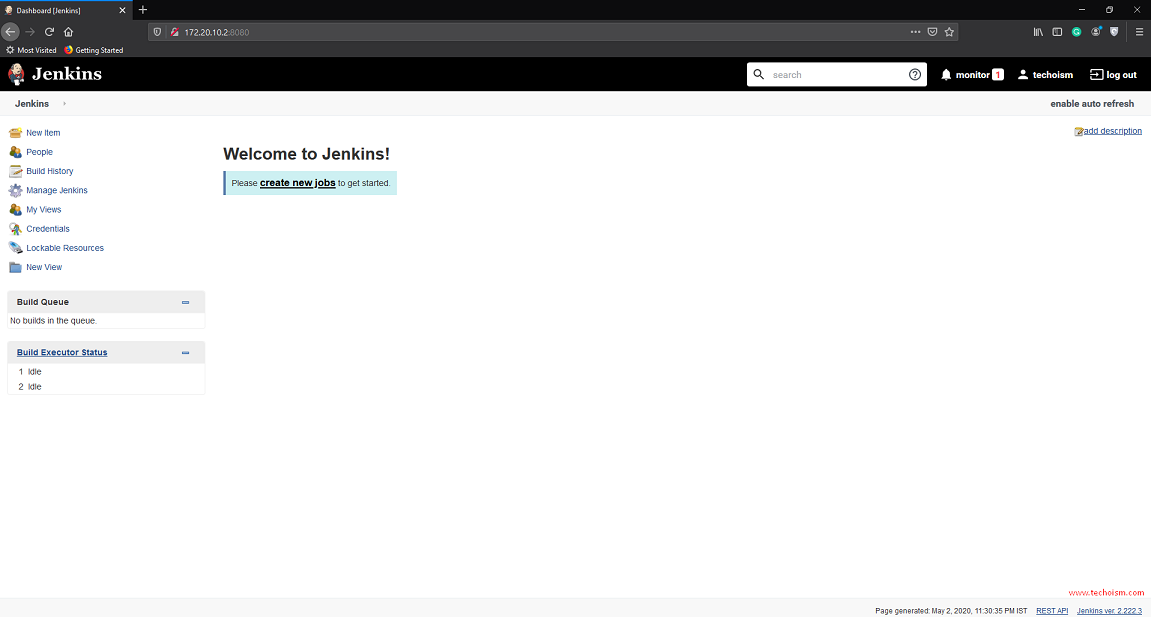Collapse the Build Queue panel

click(x=185, y=302)
